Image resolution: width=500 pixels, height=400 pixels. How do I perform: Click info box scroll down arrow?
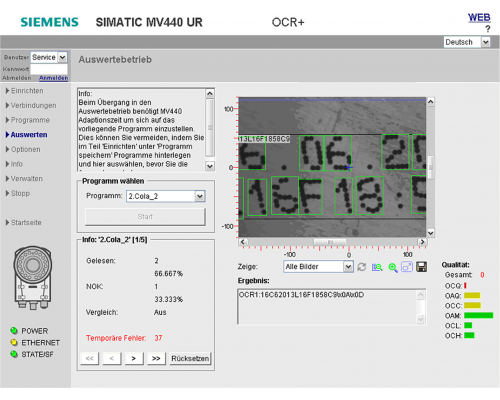tap(210, 166)
